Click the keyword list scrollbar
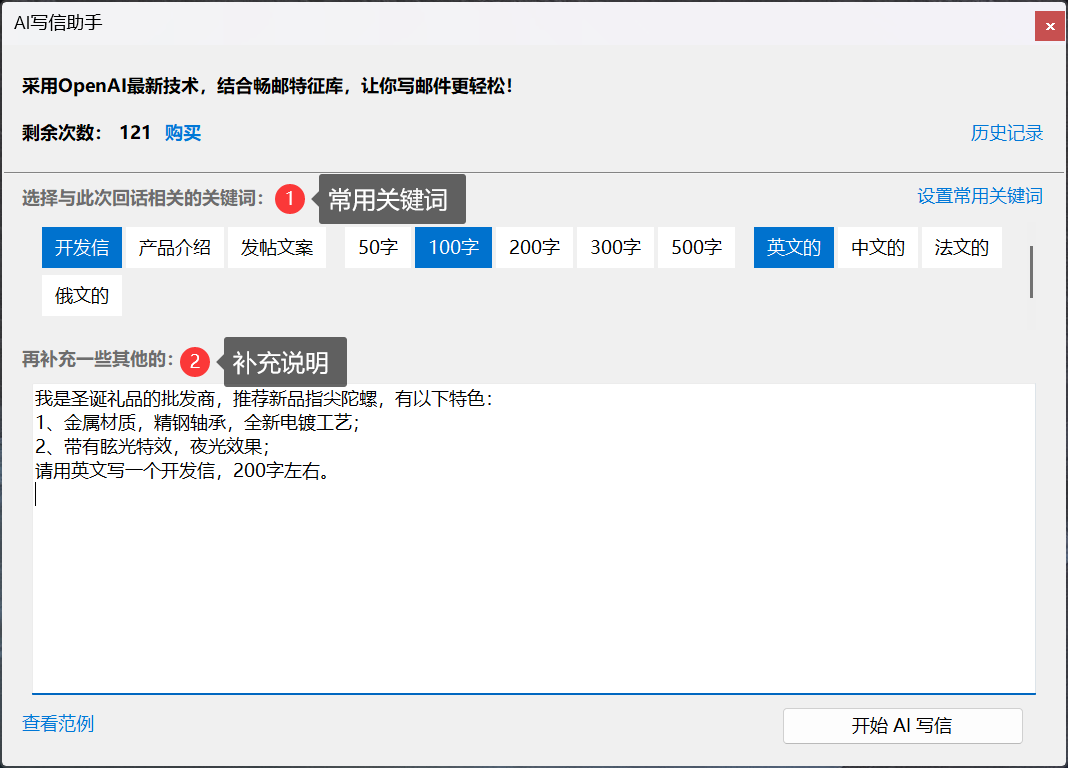 pos(1031,272)
